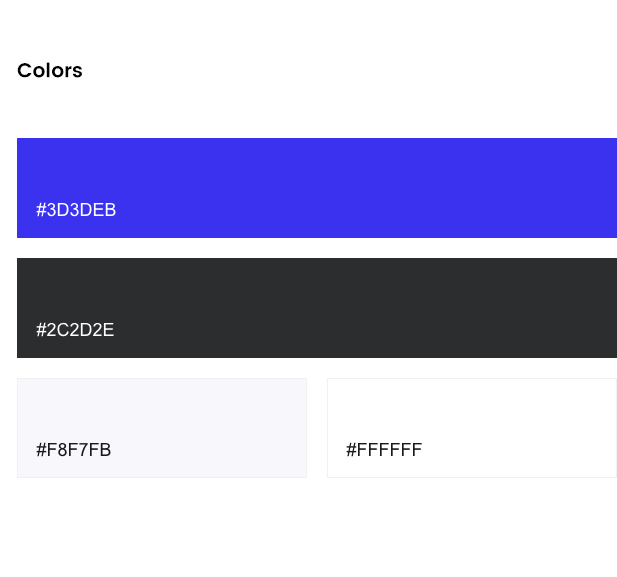This screenshot has width=617, height=577.
Task: Click the letters EB ending the blue hex code
Action: (x=105, y=210)
